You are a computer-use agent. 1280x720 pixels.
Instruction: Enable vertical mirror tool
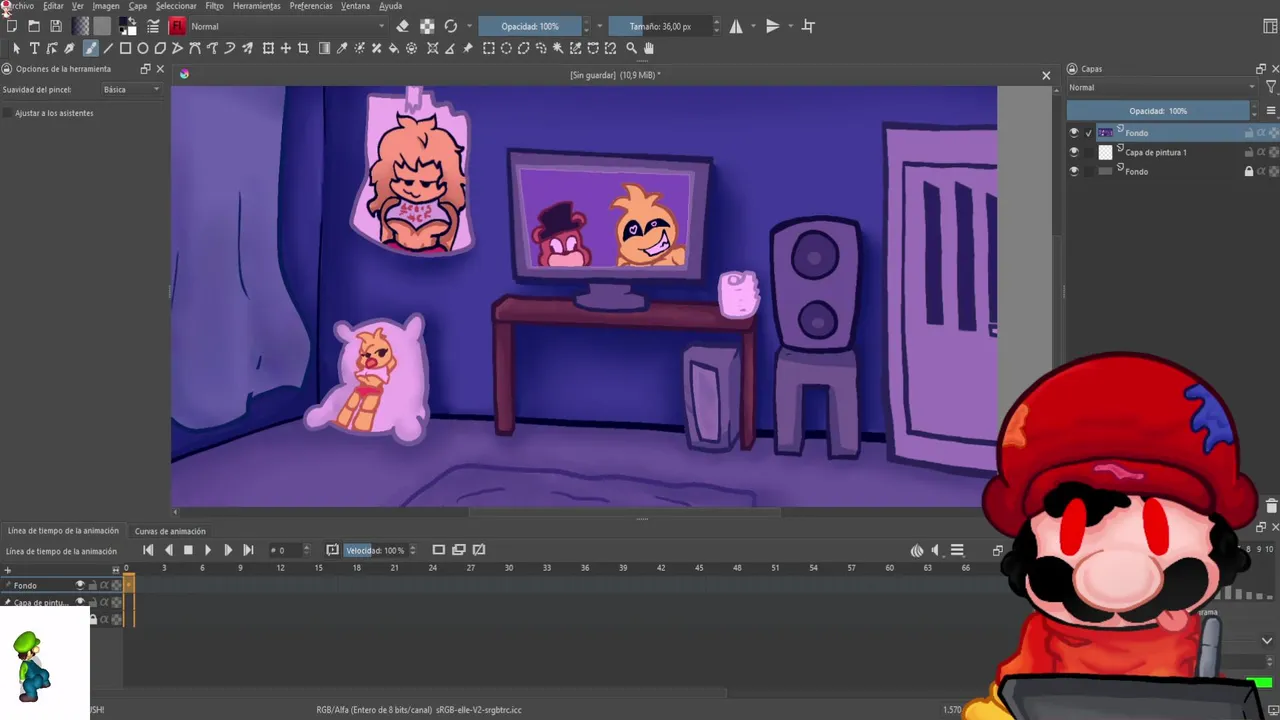[773, 26]
